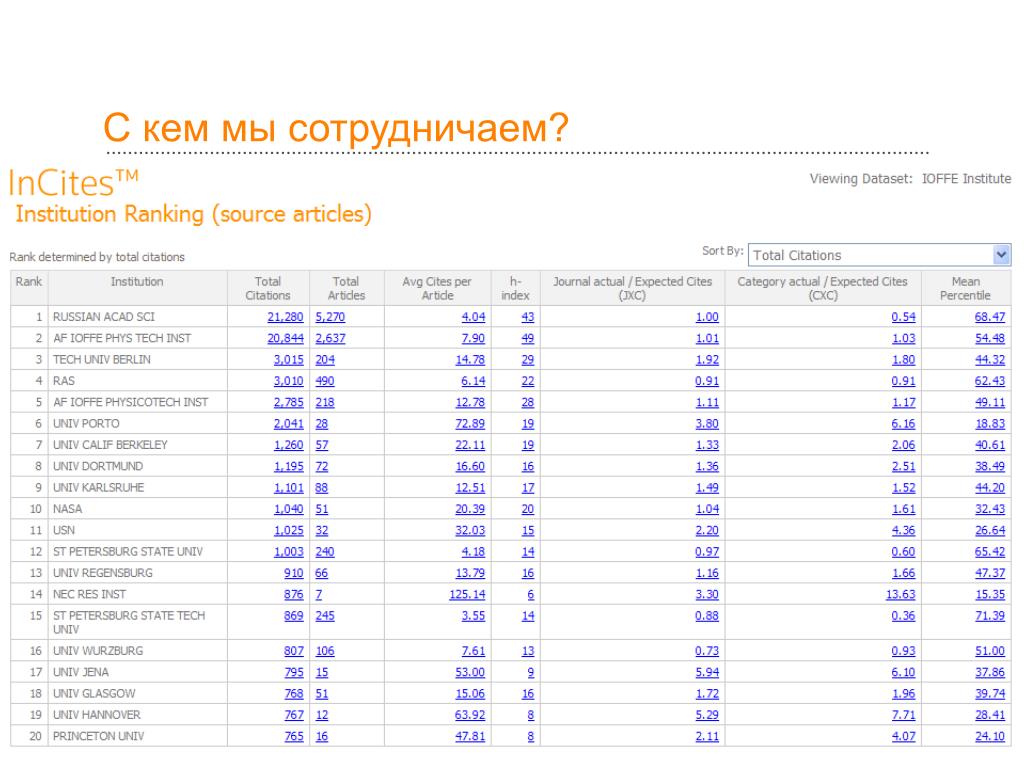Click the Mean Percentile column header
Screen dimensions: 1024x768
tap(965, 288)
